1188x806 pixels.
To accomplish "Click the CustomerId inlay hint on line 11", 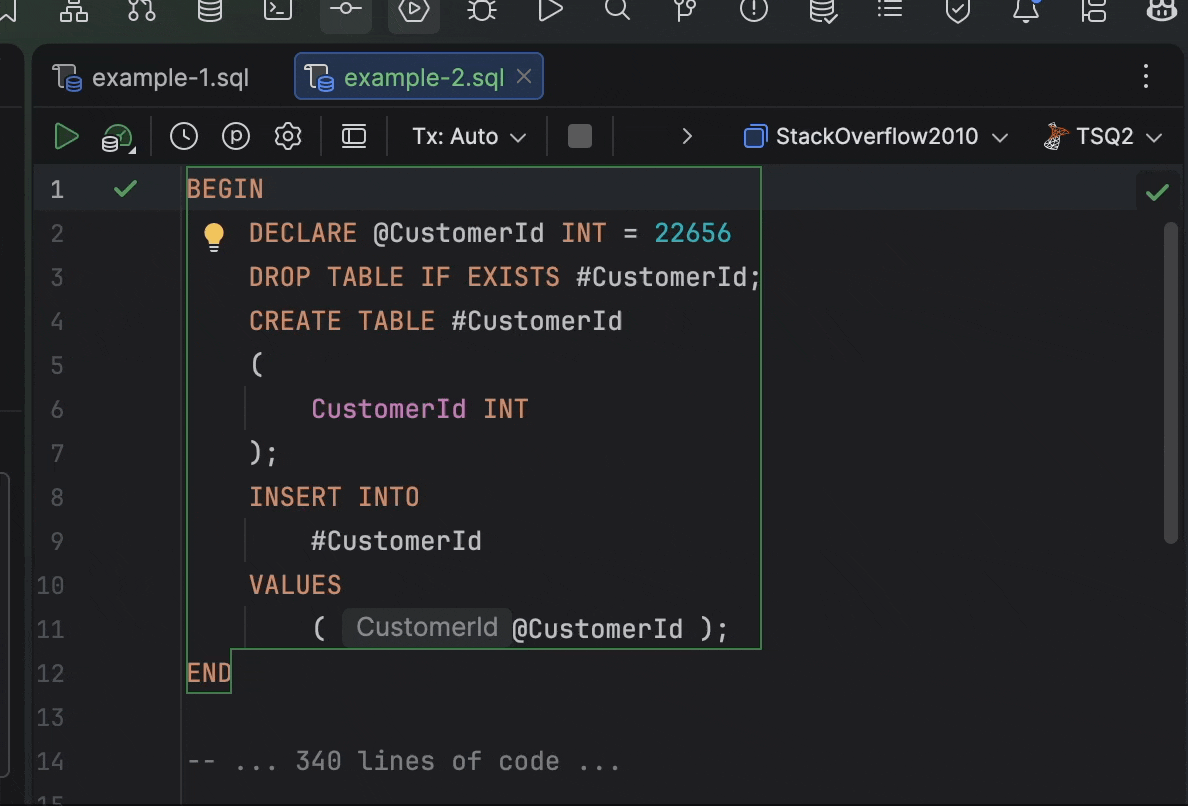I will click(x=427, y=627).
